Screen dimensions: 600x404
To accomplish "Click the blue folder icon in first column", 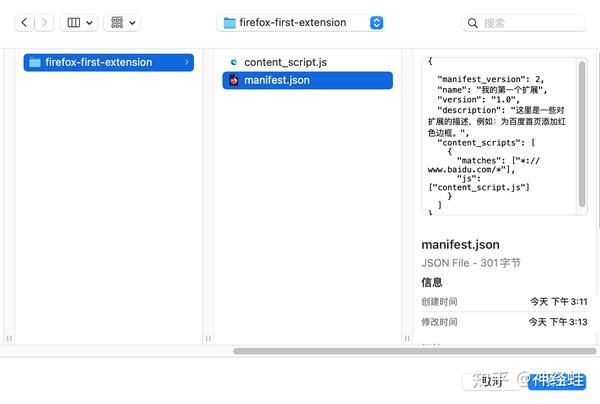I will 35,62.
